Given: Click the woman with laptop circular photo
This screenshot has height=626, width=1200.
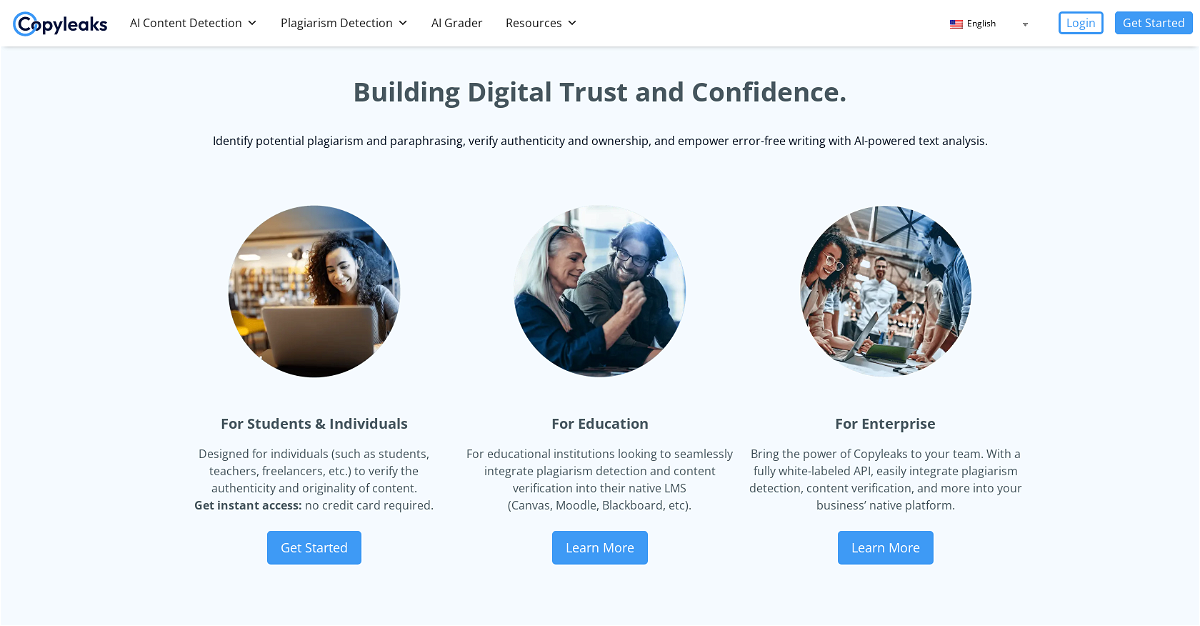Looking at the screenshot, I should point(314,291).
